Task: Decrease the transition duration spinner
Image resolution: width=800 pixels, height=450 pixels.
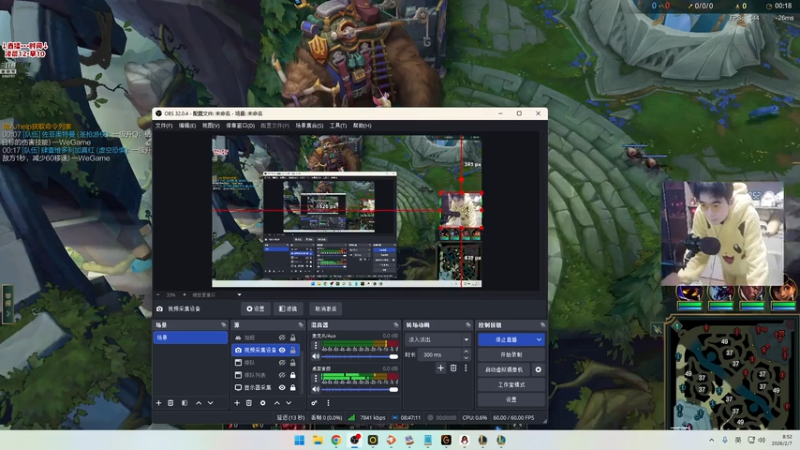Action: pos(466,357)
